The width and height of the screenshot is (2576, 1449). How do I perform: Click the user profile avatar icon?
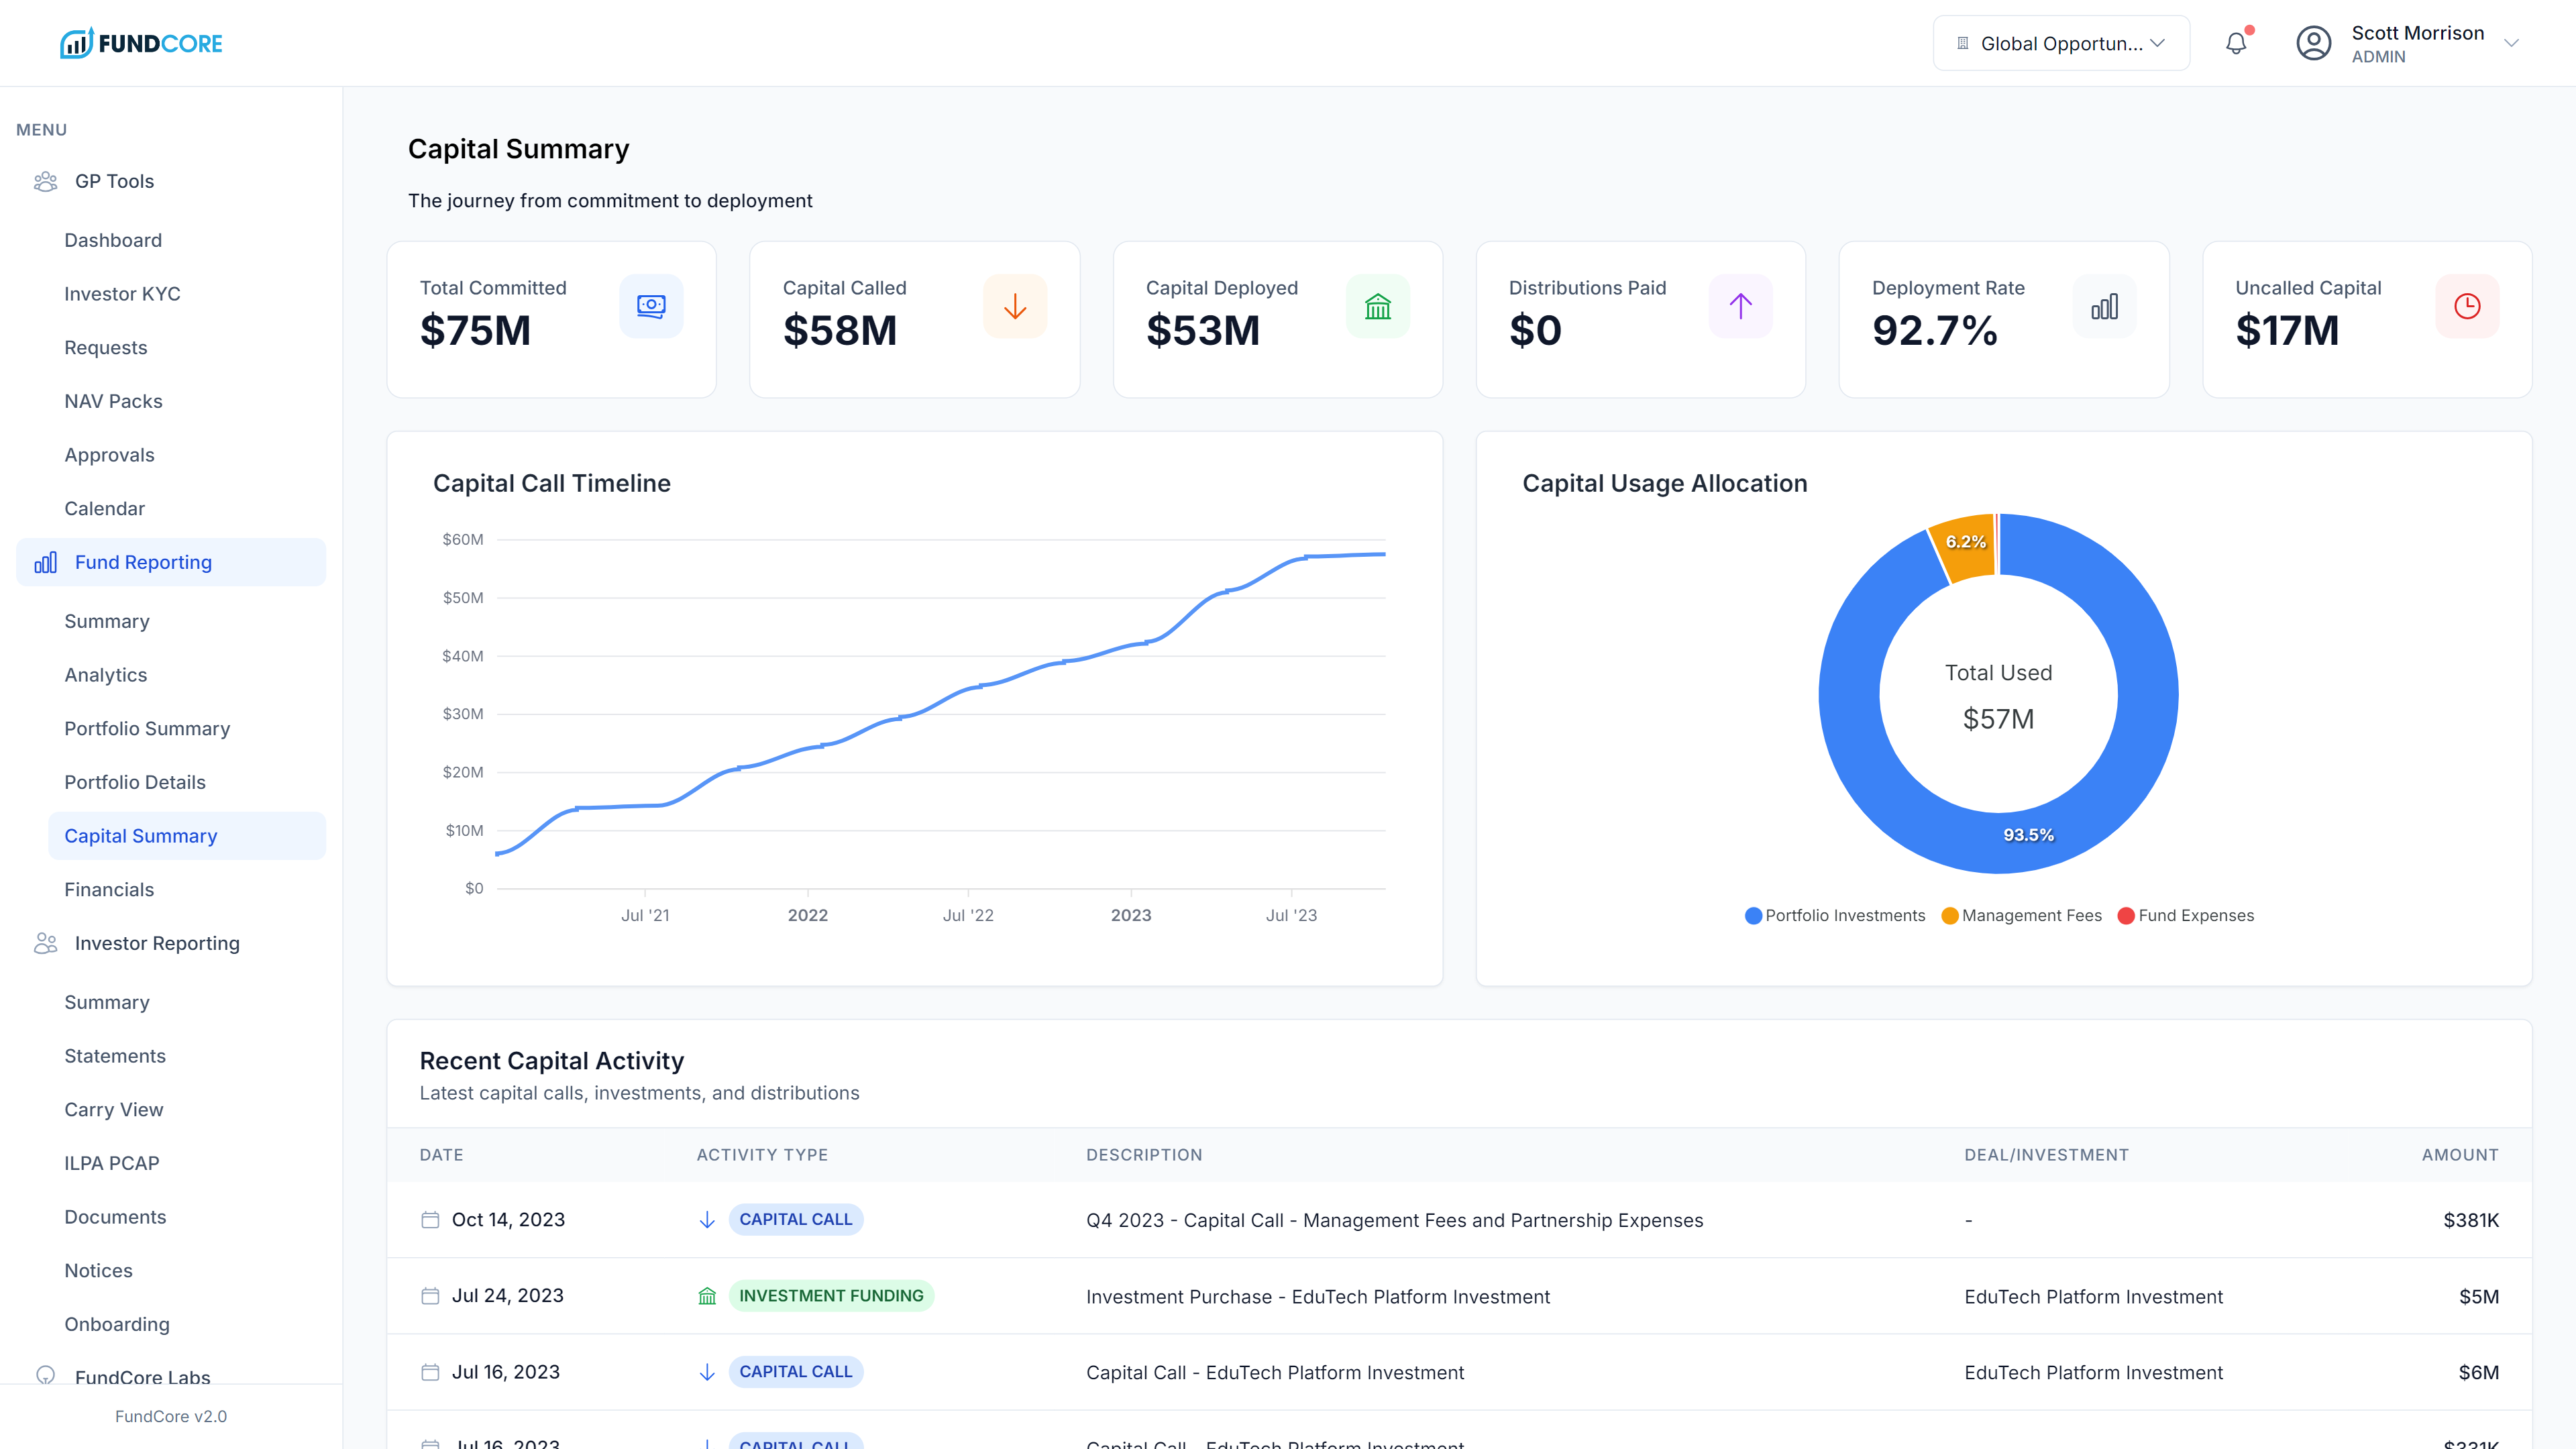[2313, 43]
